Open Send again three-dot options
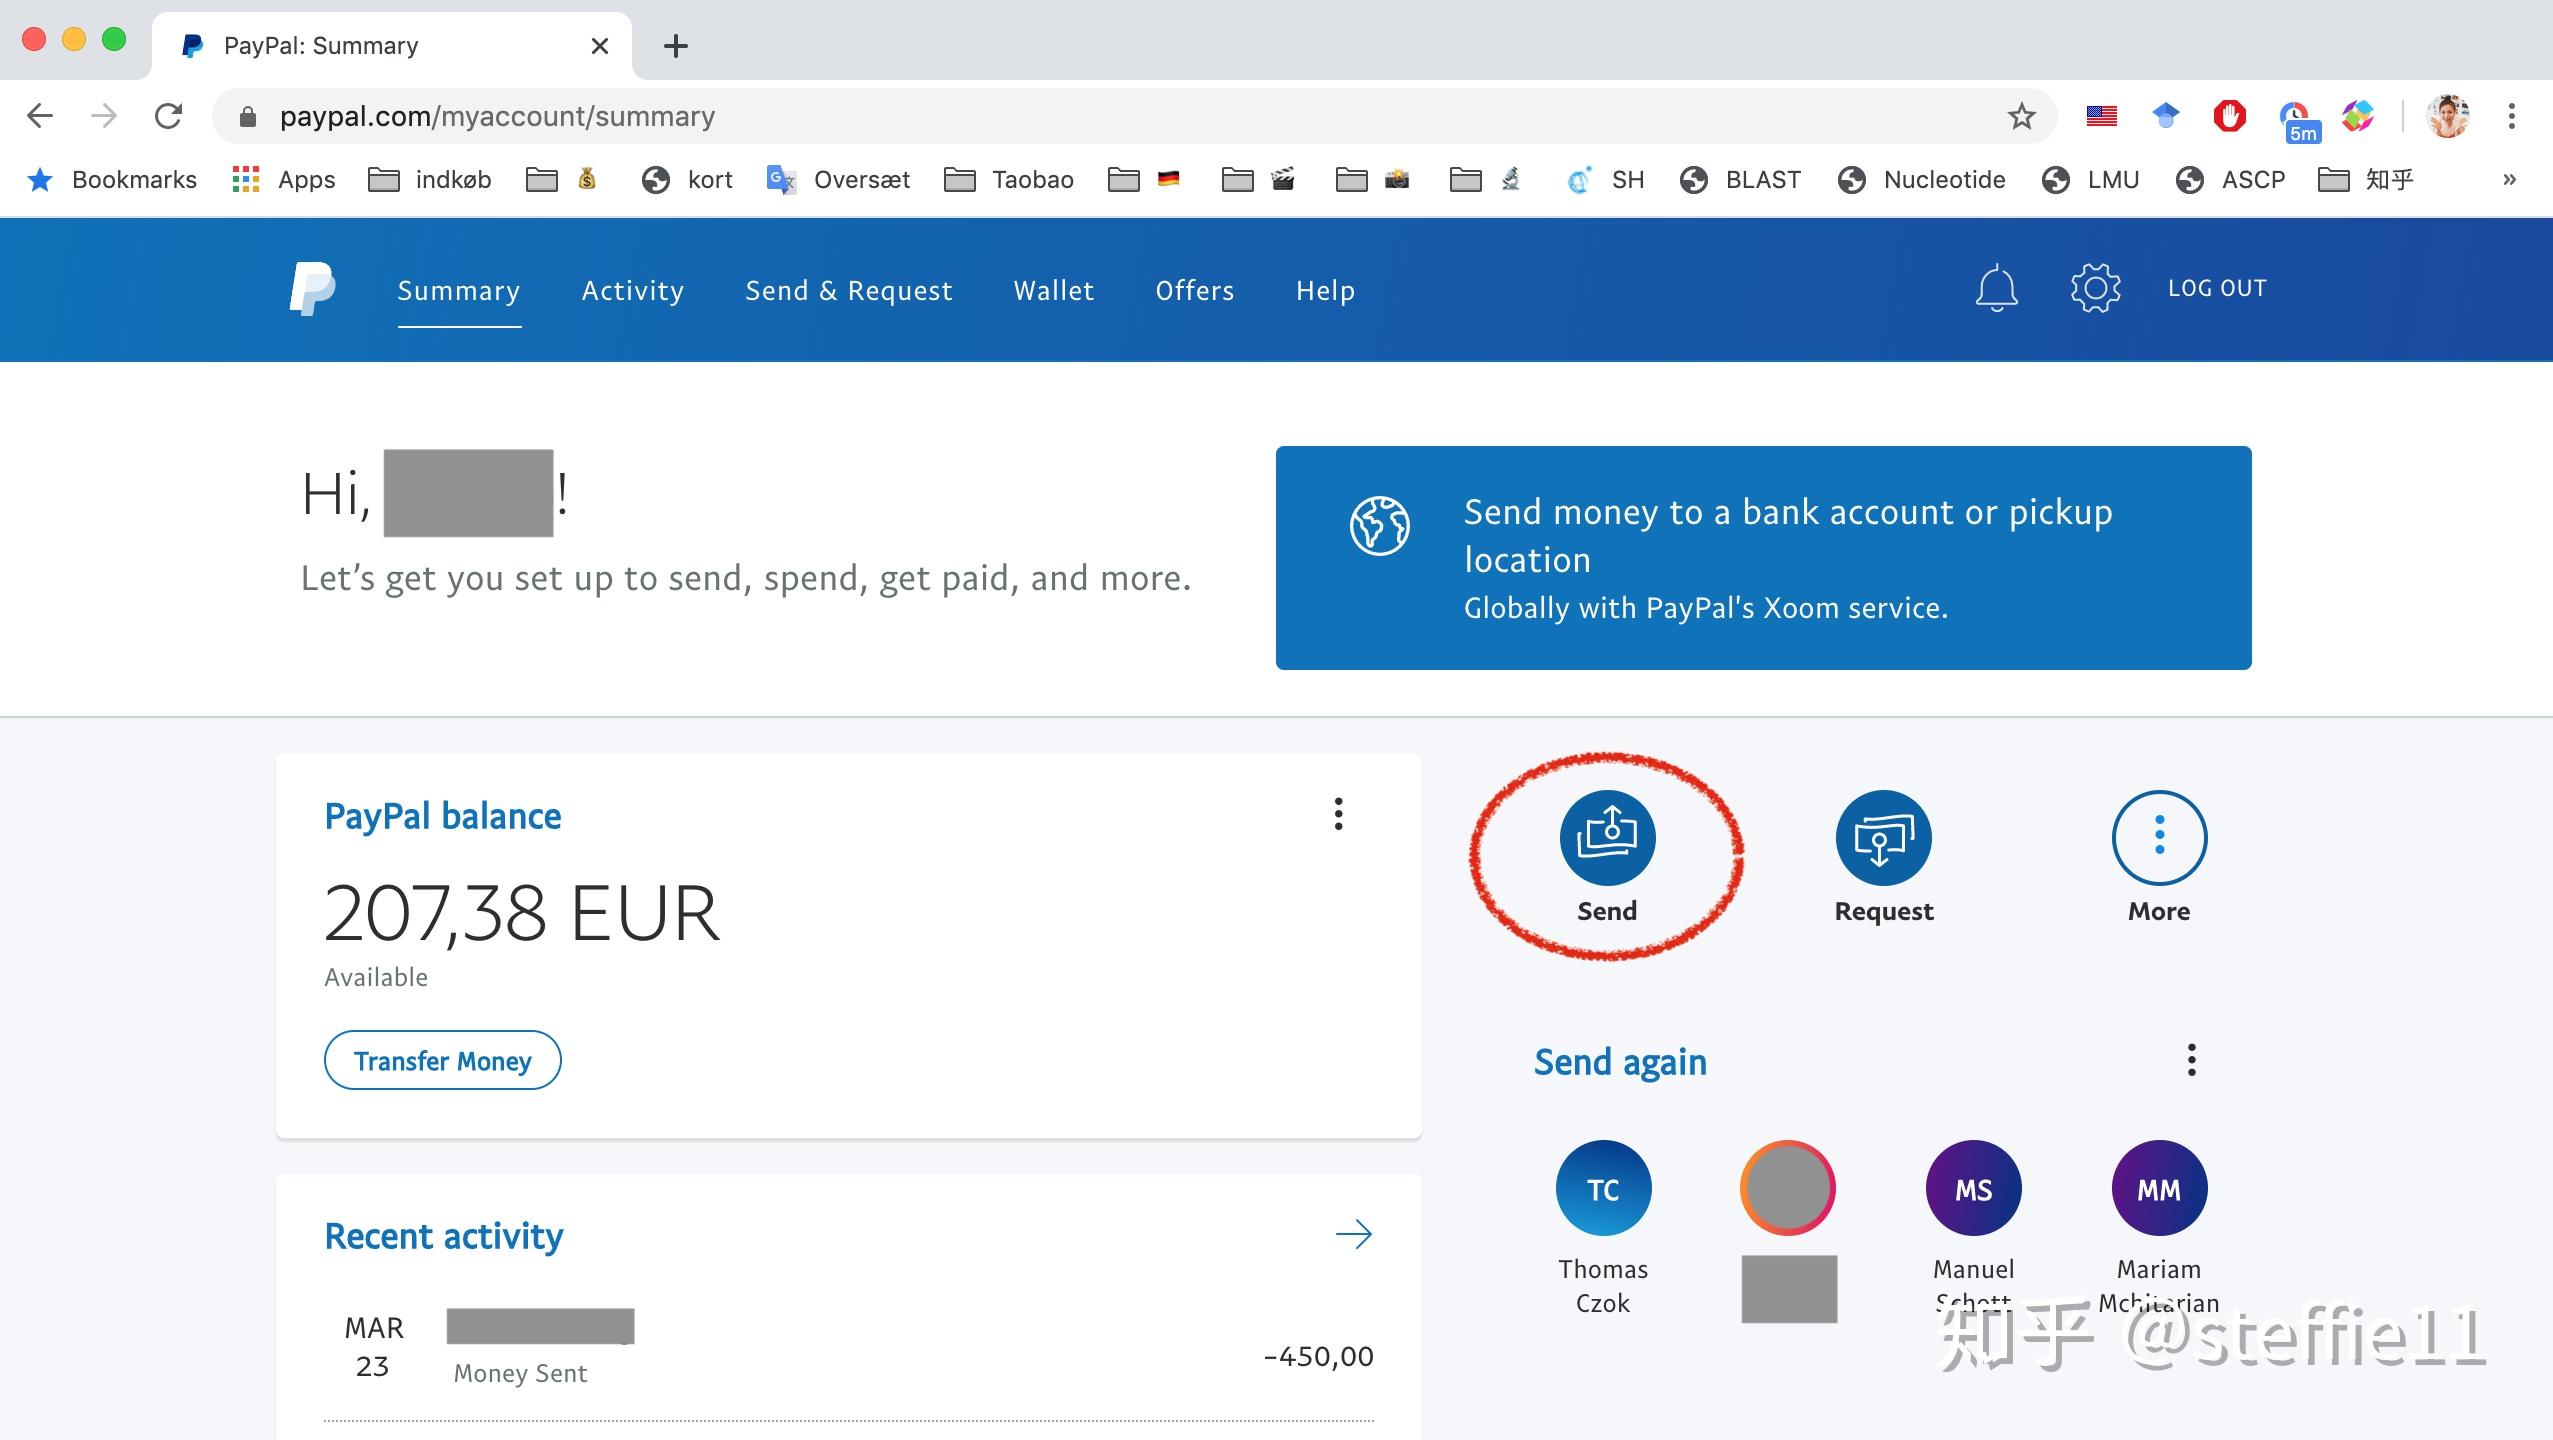Screen dimensions: 2553x1440 (x=2191, y=1060)
